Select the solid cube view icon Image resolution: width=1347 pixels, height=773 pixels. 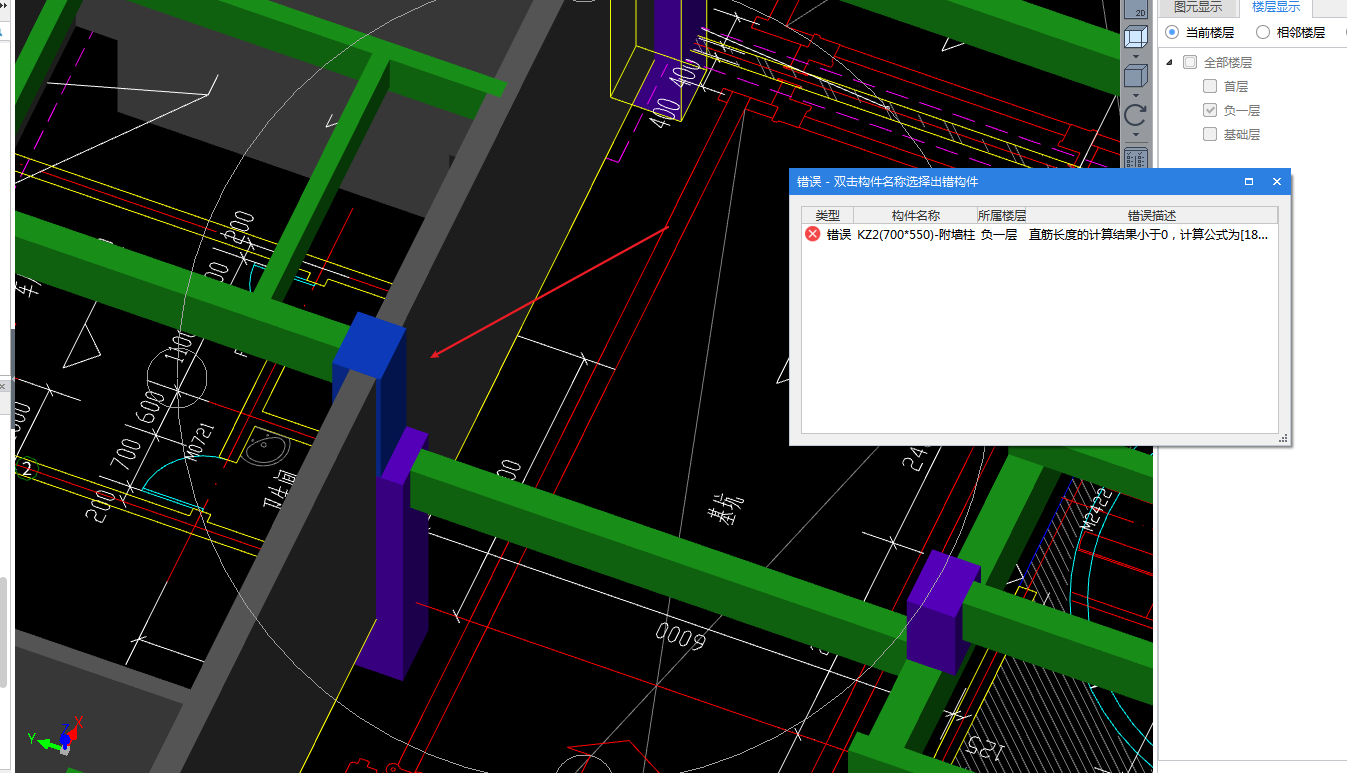1136,76
